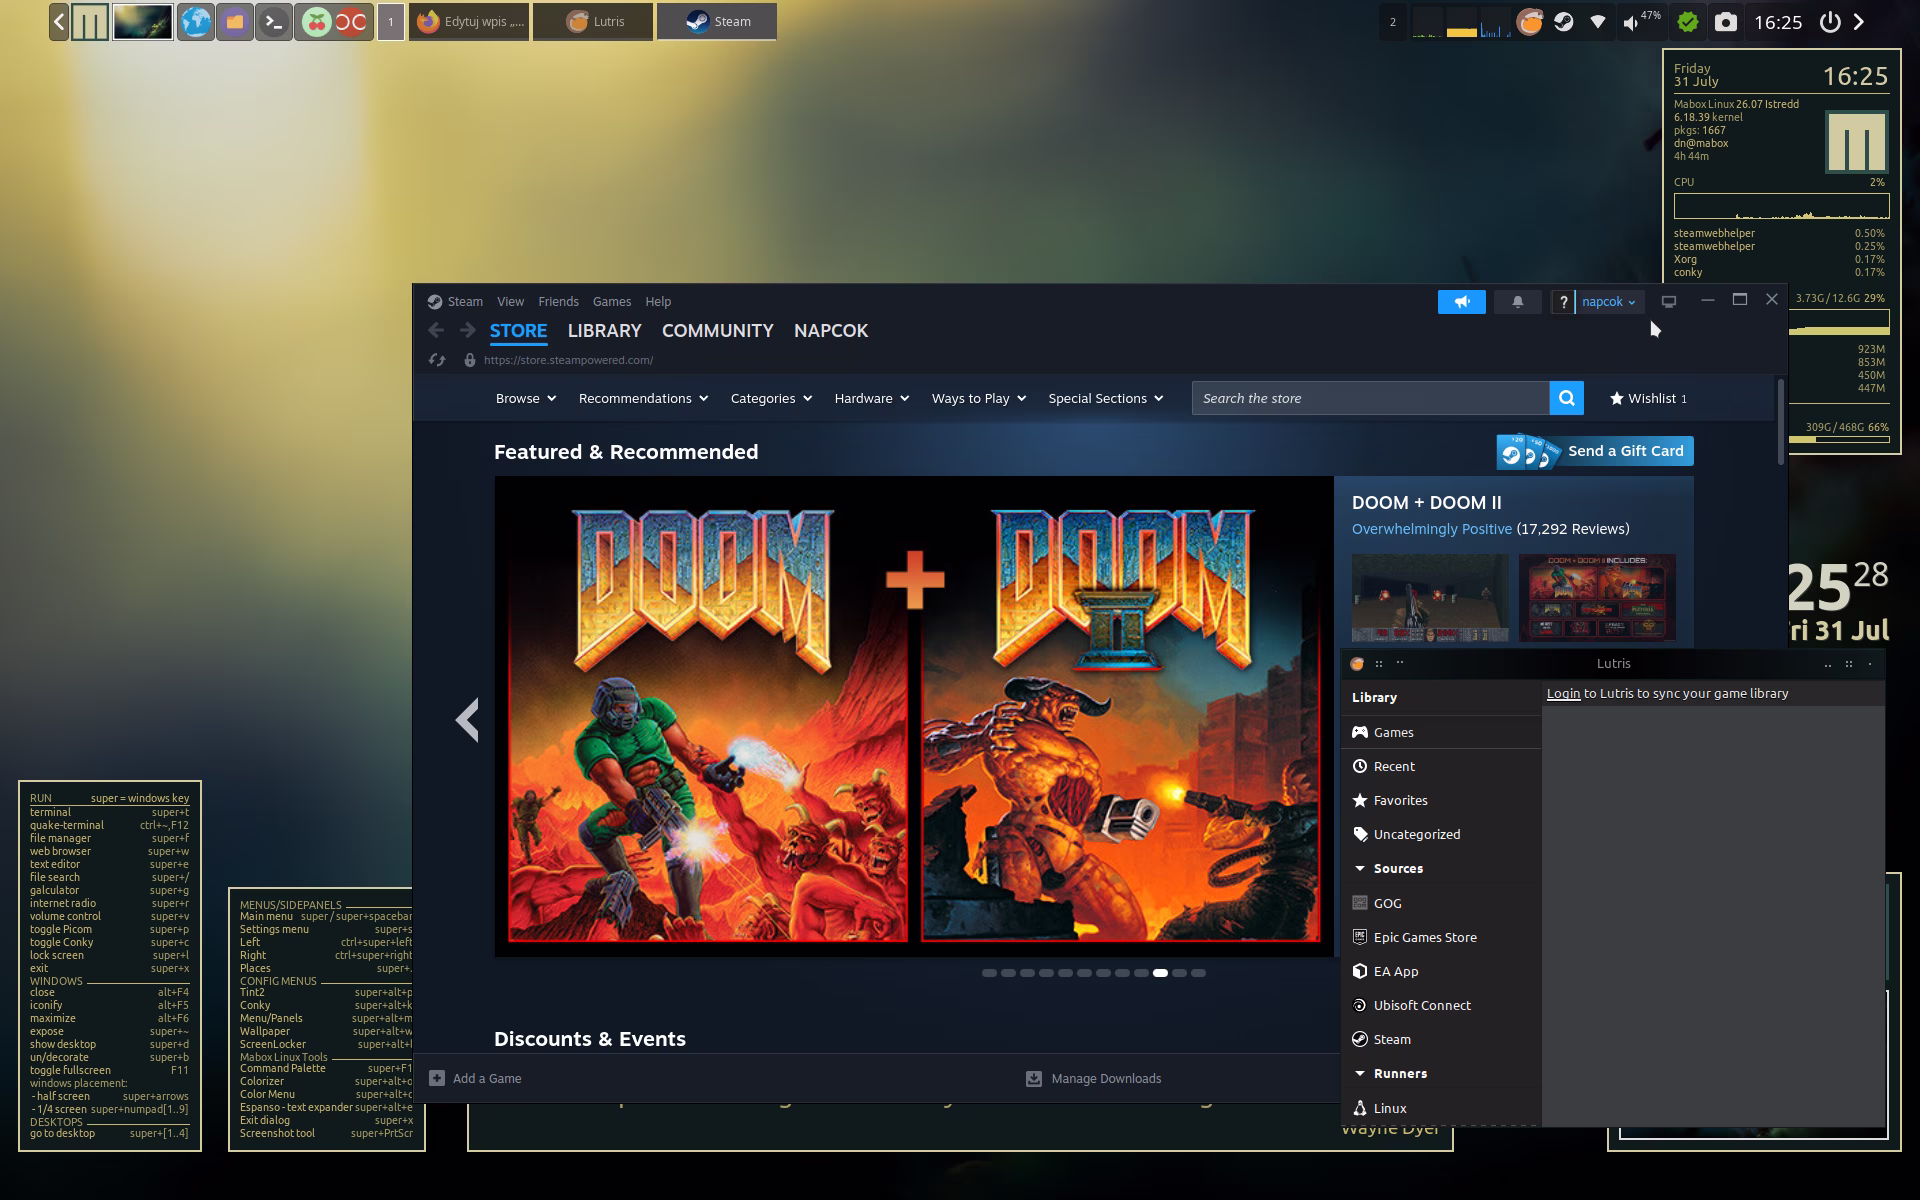Open Manage Downloads in Steam

[1094, 1079]
